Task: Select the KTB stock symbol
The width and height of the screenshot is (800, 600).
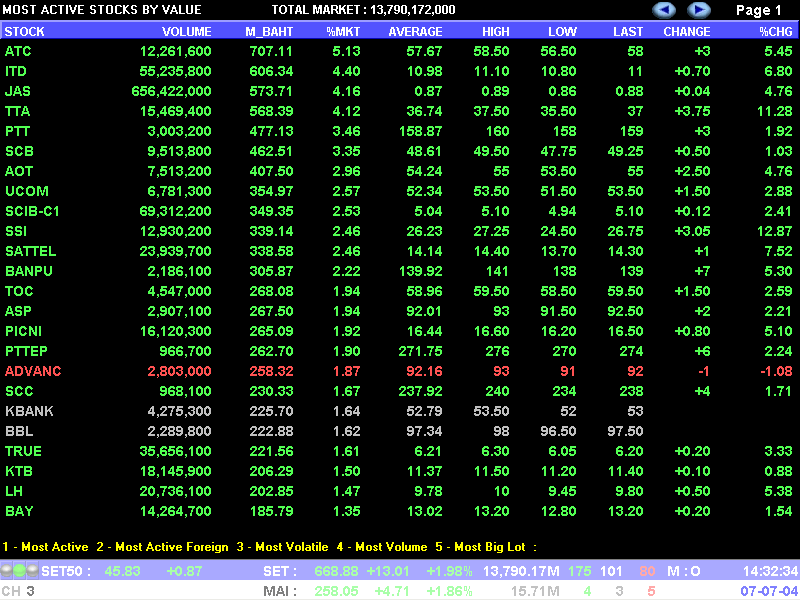Action: (x=19, y=471)
